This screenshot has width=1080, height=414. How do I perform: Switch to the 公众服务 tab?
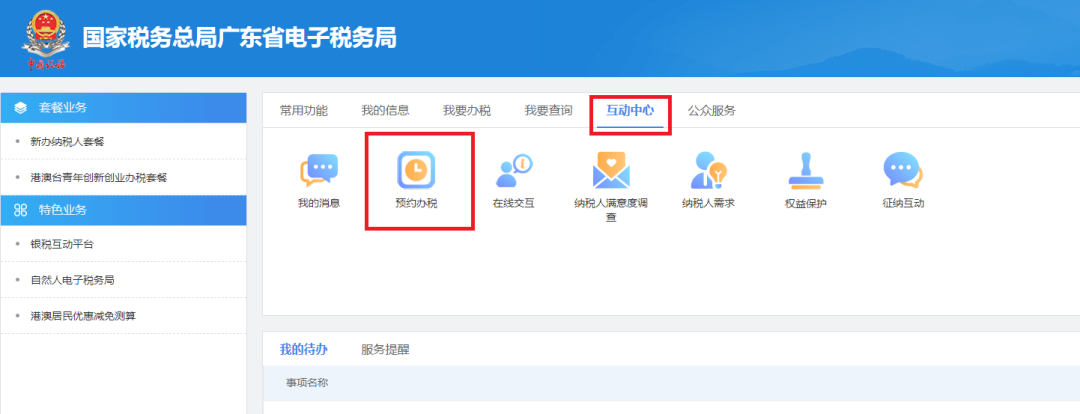coord(712,111)
